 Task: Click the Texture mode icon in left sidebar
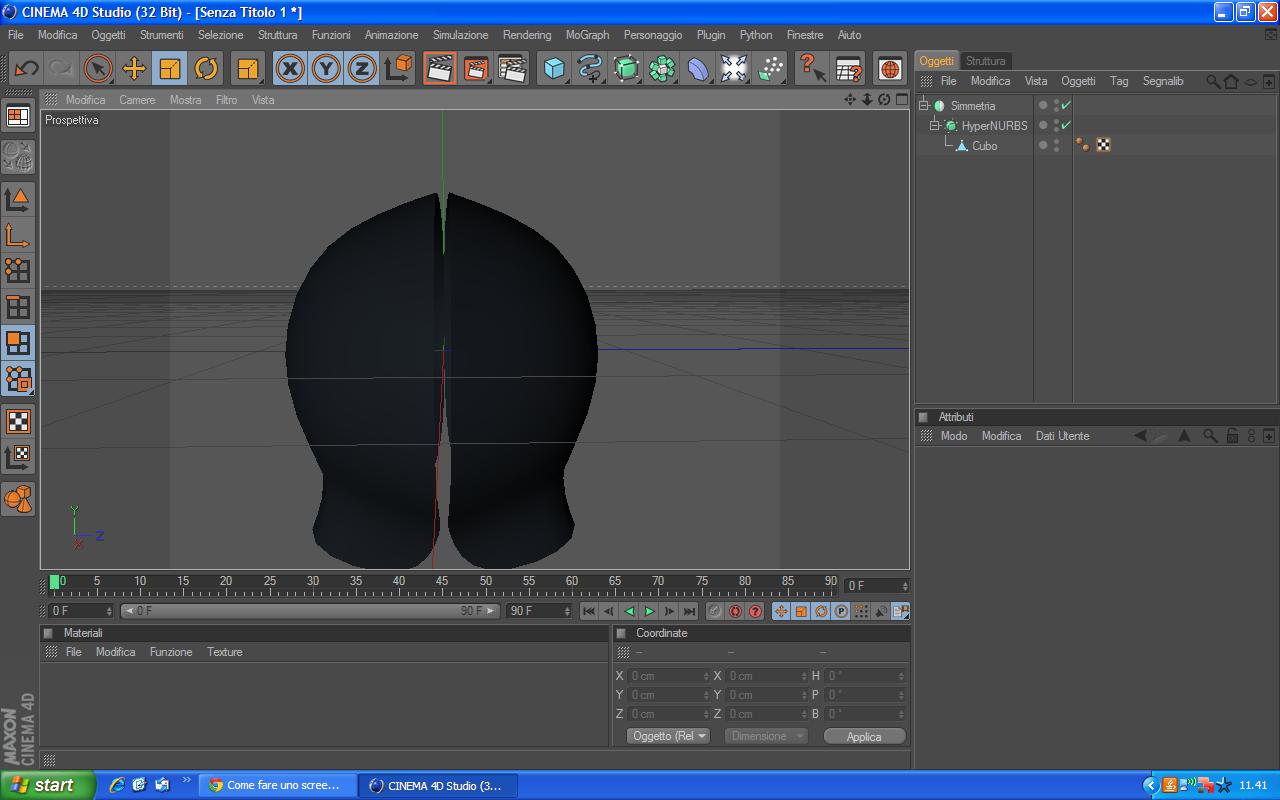18,421
